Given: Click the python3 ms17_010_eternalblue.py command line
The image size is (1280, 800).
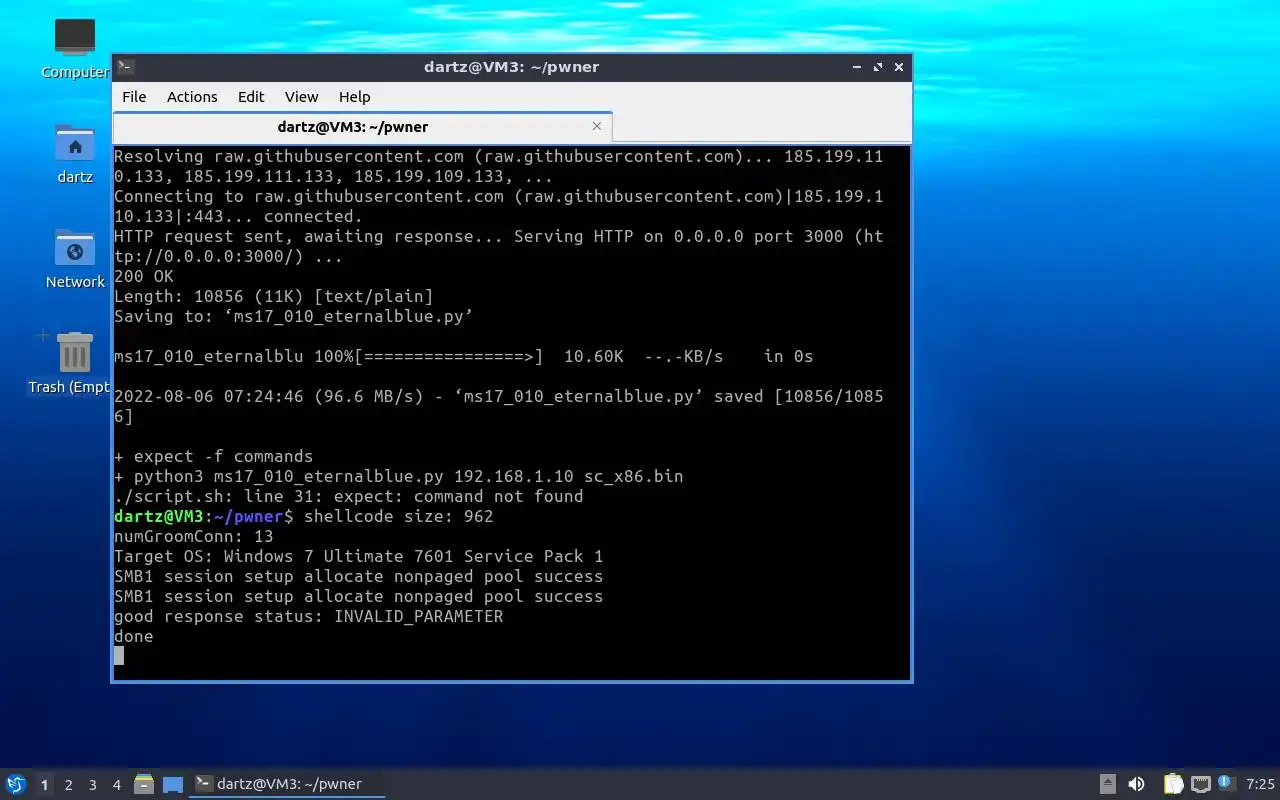Looking at the screenshot, I should coord(399,476).
